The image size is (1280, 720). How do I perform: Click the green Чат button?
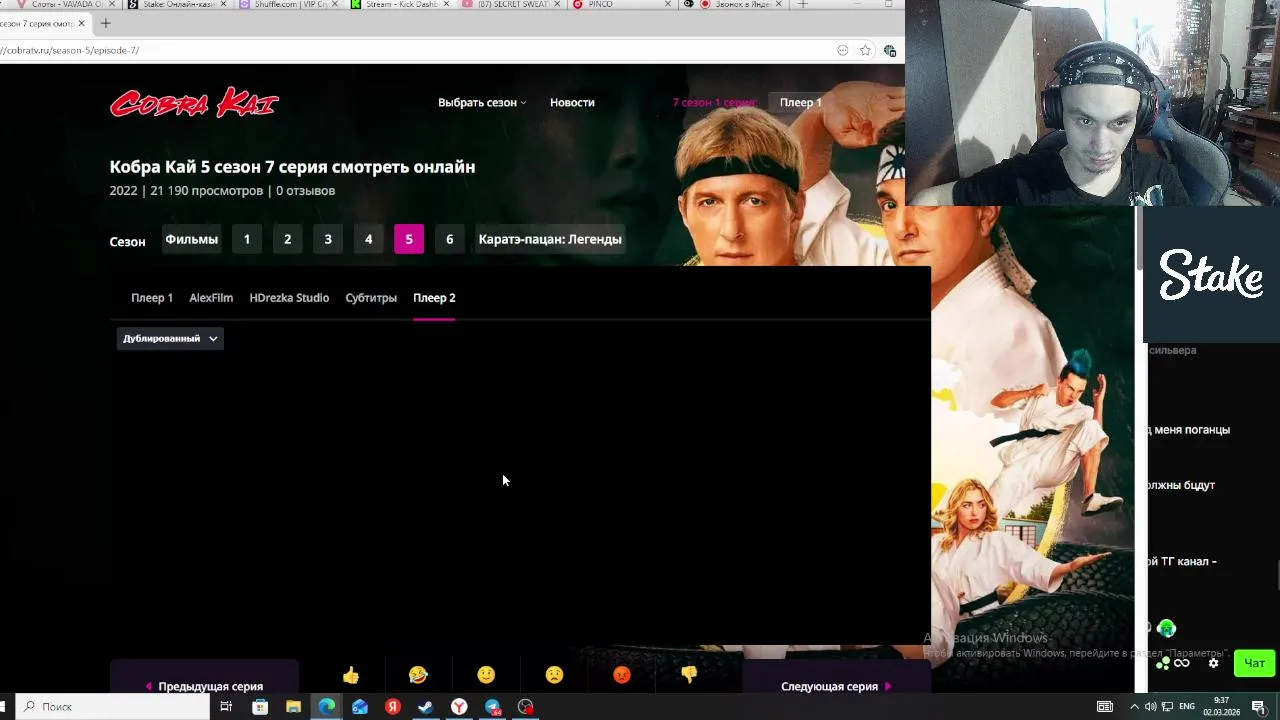pyautogui.click(x=1254, y=663)
